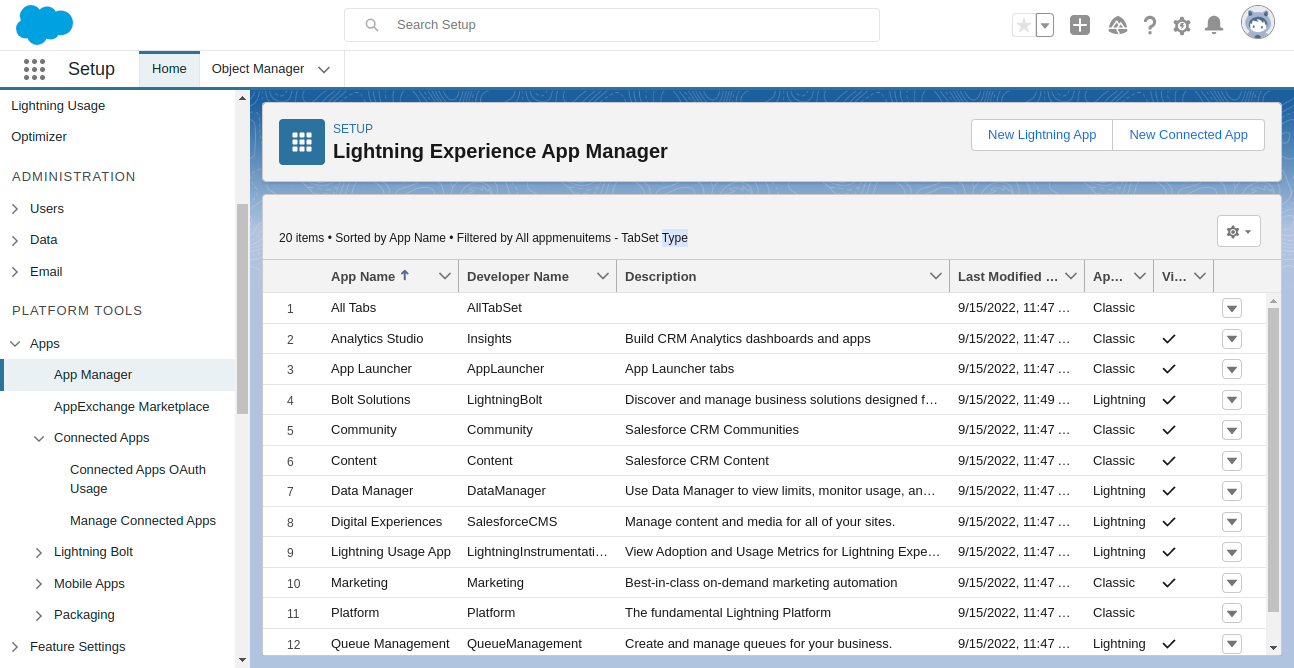Click the New Lightning App button
Screen dimensions: 1294x668
coord(1042,135)
